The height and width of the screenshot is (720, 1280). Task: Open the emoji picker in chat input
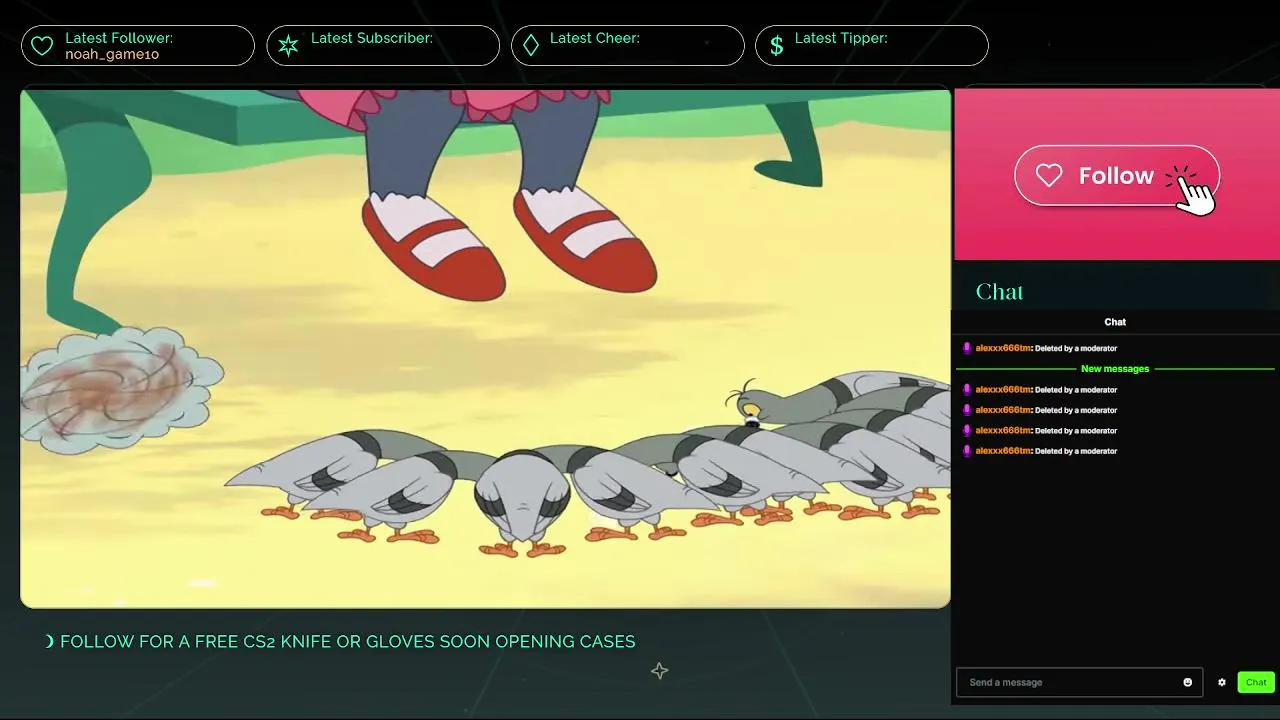tap(1187, 682)
